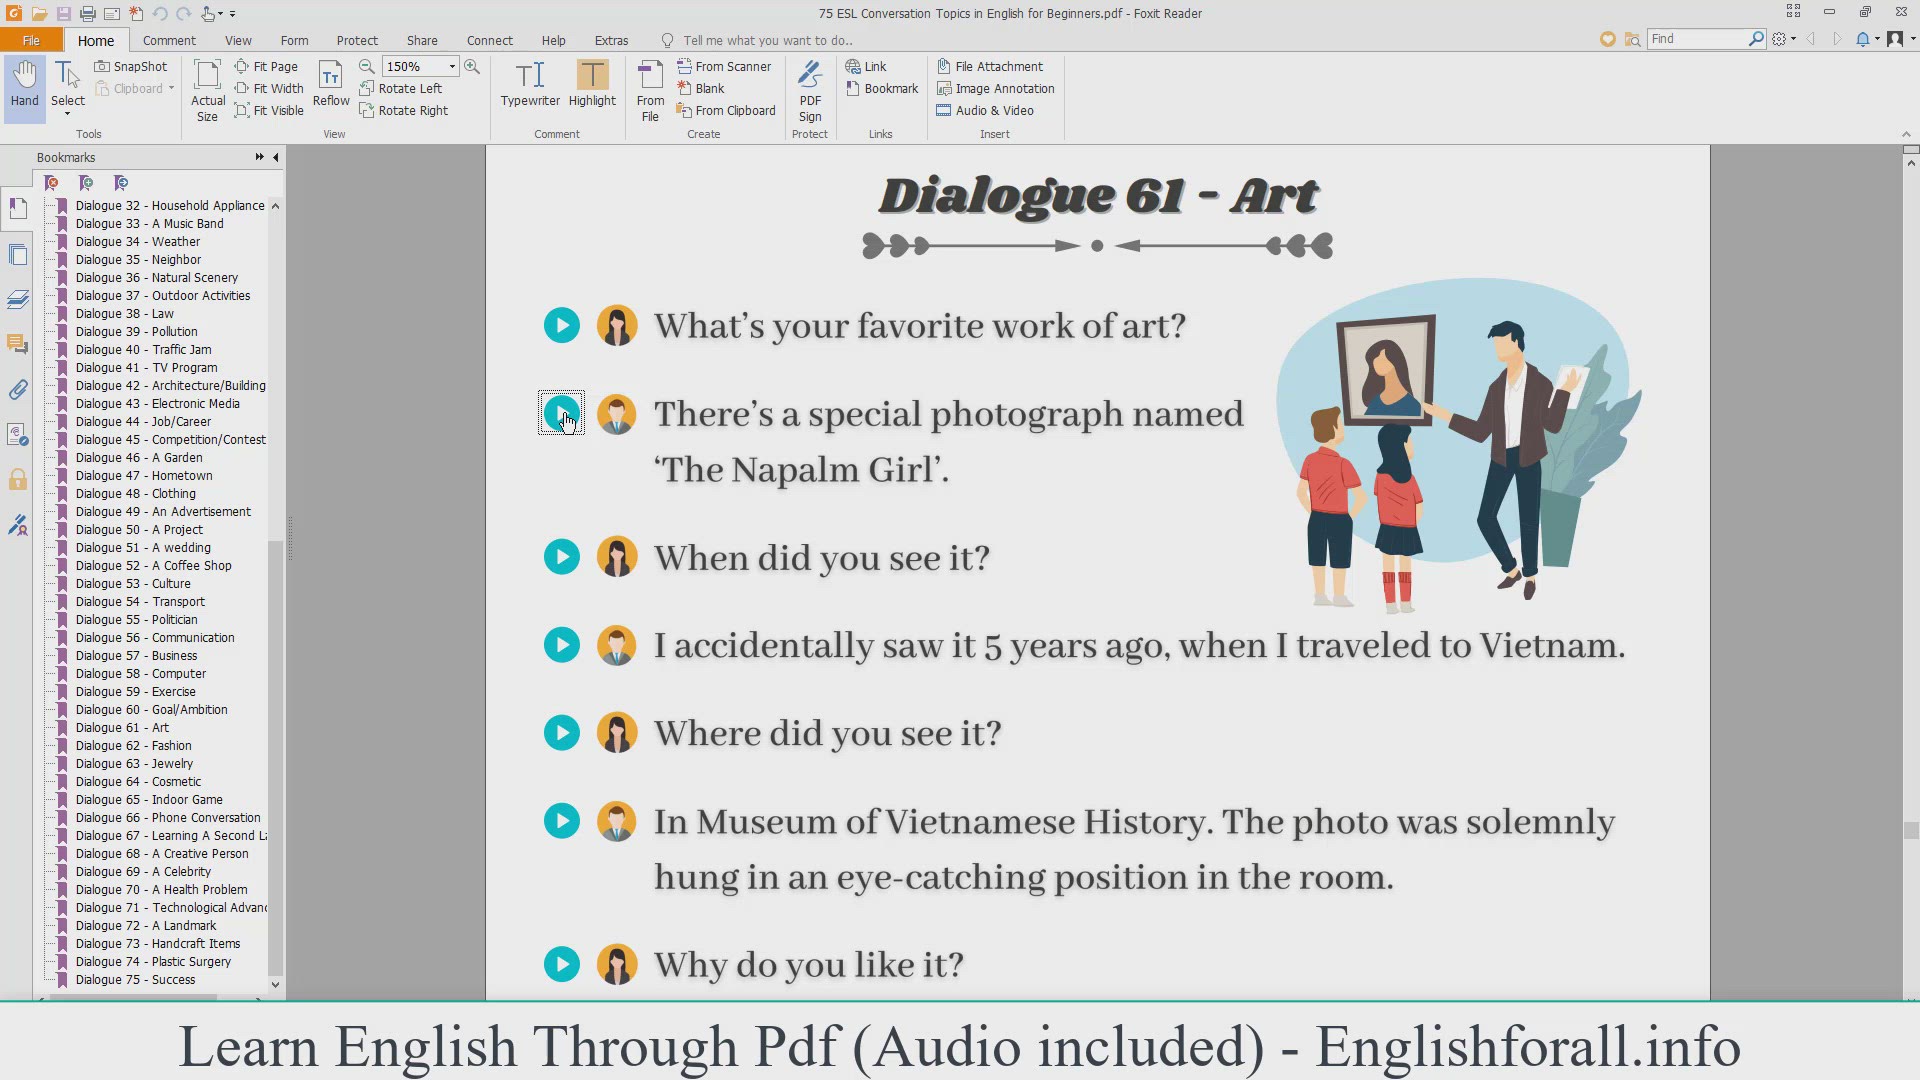
Task: Click the Print icon in quick access toolbar
Action: coord(87,13)
